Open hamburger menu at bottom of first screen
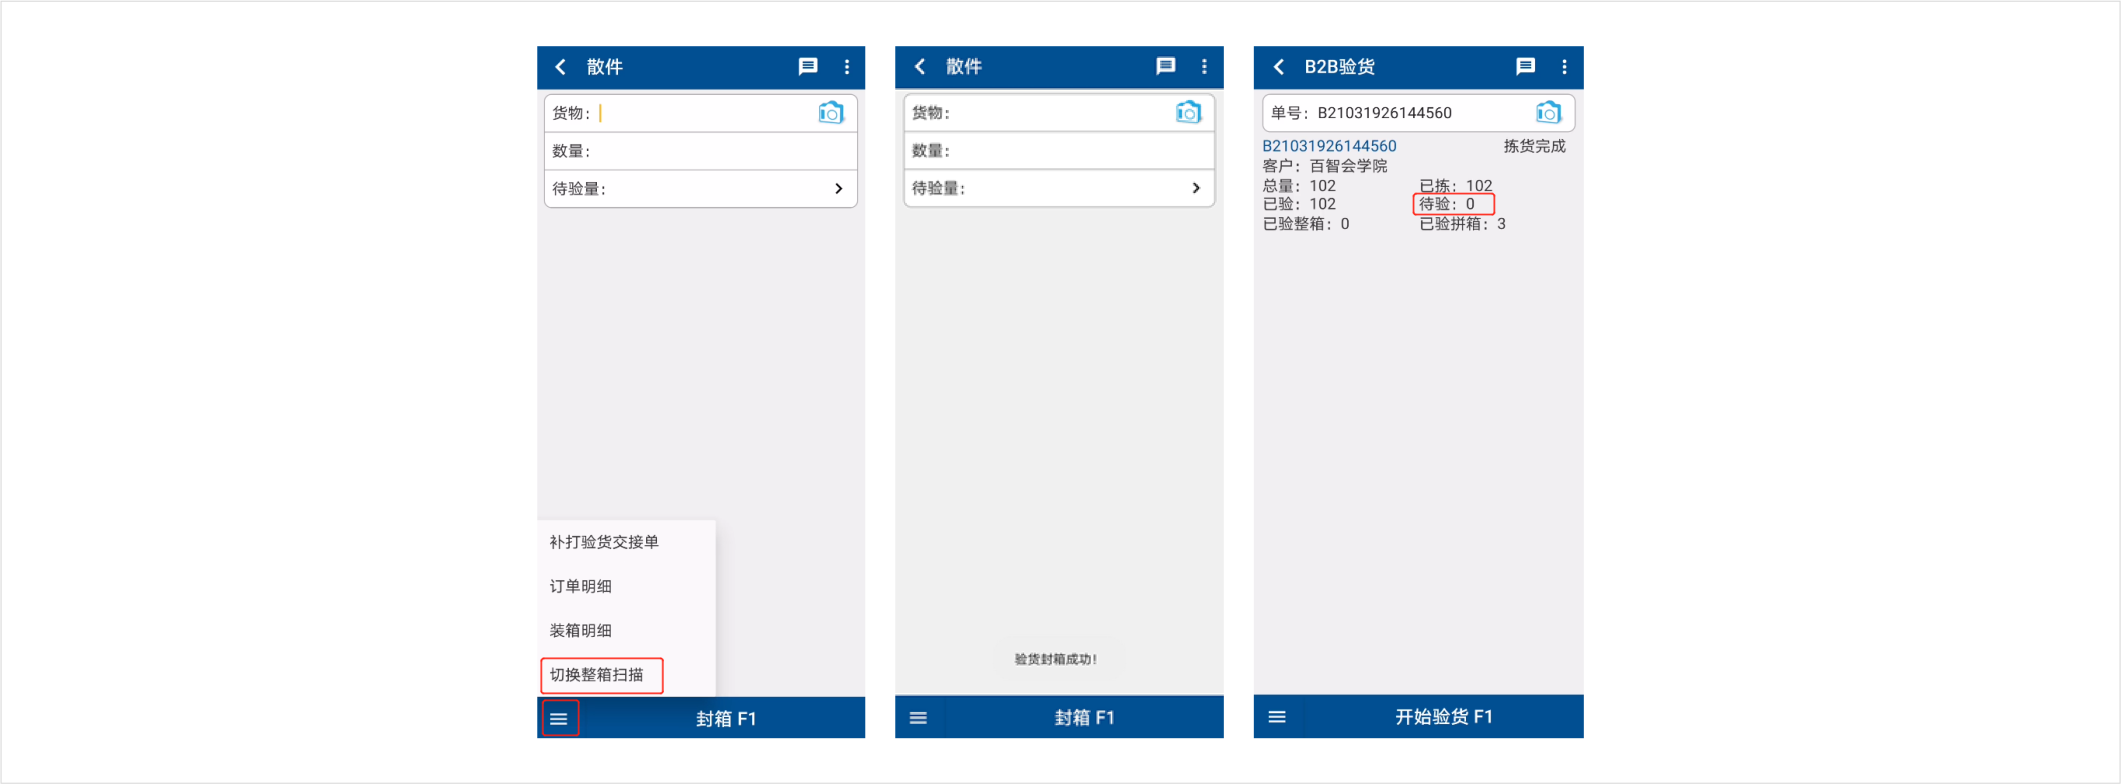Image resolution: width=2121 pixels, height=784 pixels. click(559, 719)
